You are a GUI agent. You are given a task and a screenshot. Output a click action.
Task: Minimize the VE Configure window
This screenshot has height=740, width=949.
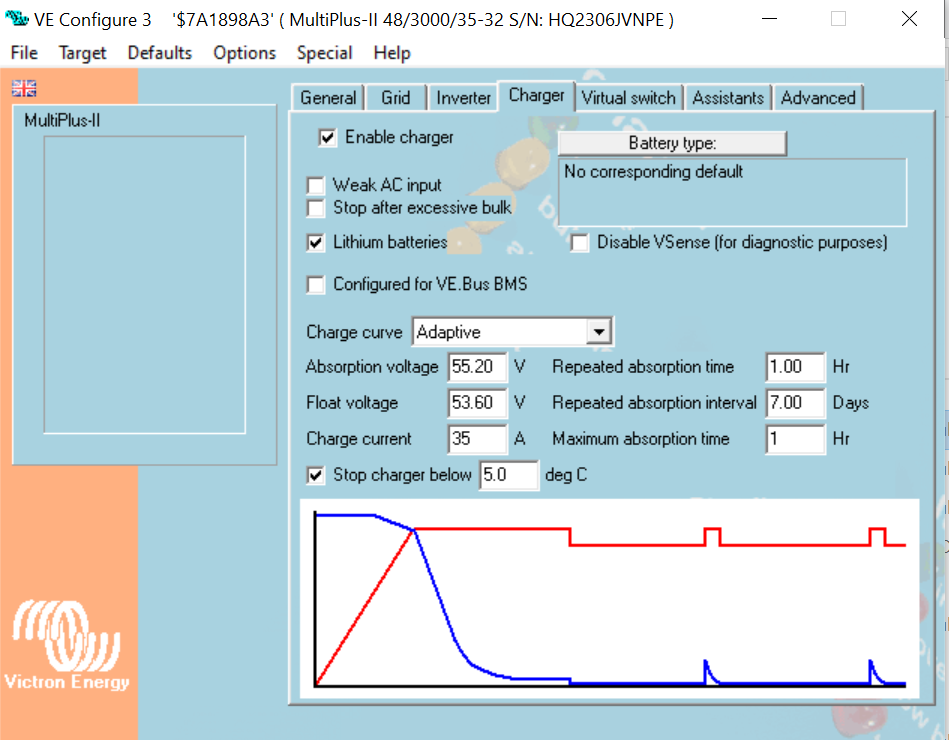pyautogui.click(x=769, y=19)
